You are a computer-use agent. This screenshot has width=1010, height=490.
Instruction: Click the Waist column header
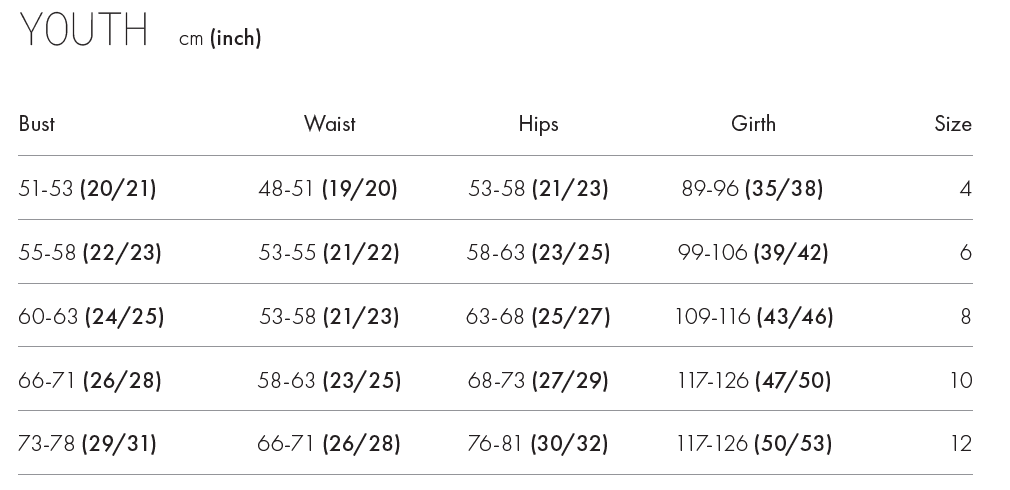point(329,124)
